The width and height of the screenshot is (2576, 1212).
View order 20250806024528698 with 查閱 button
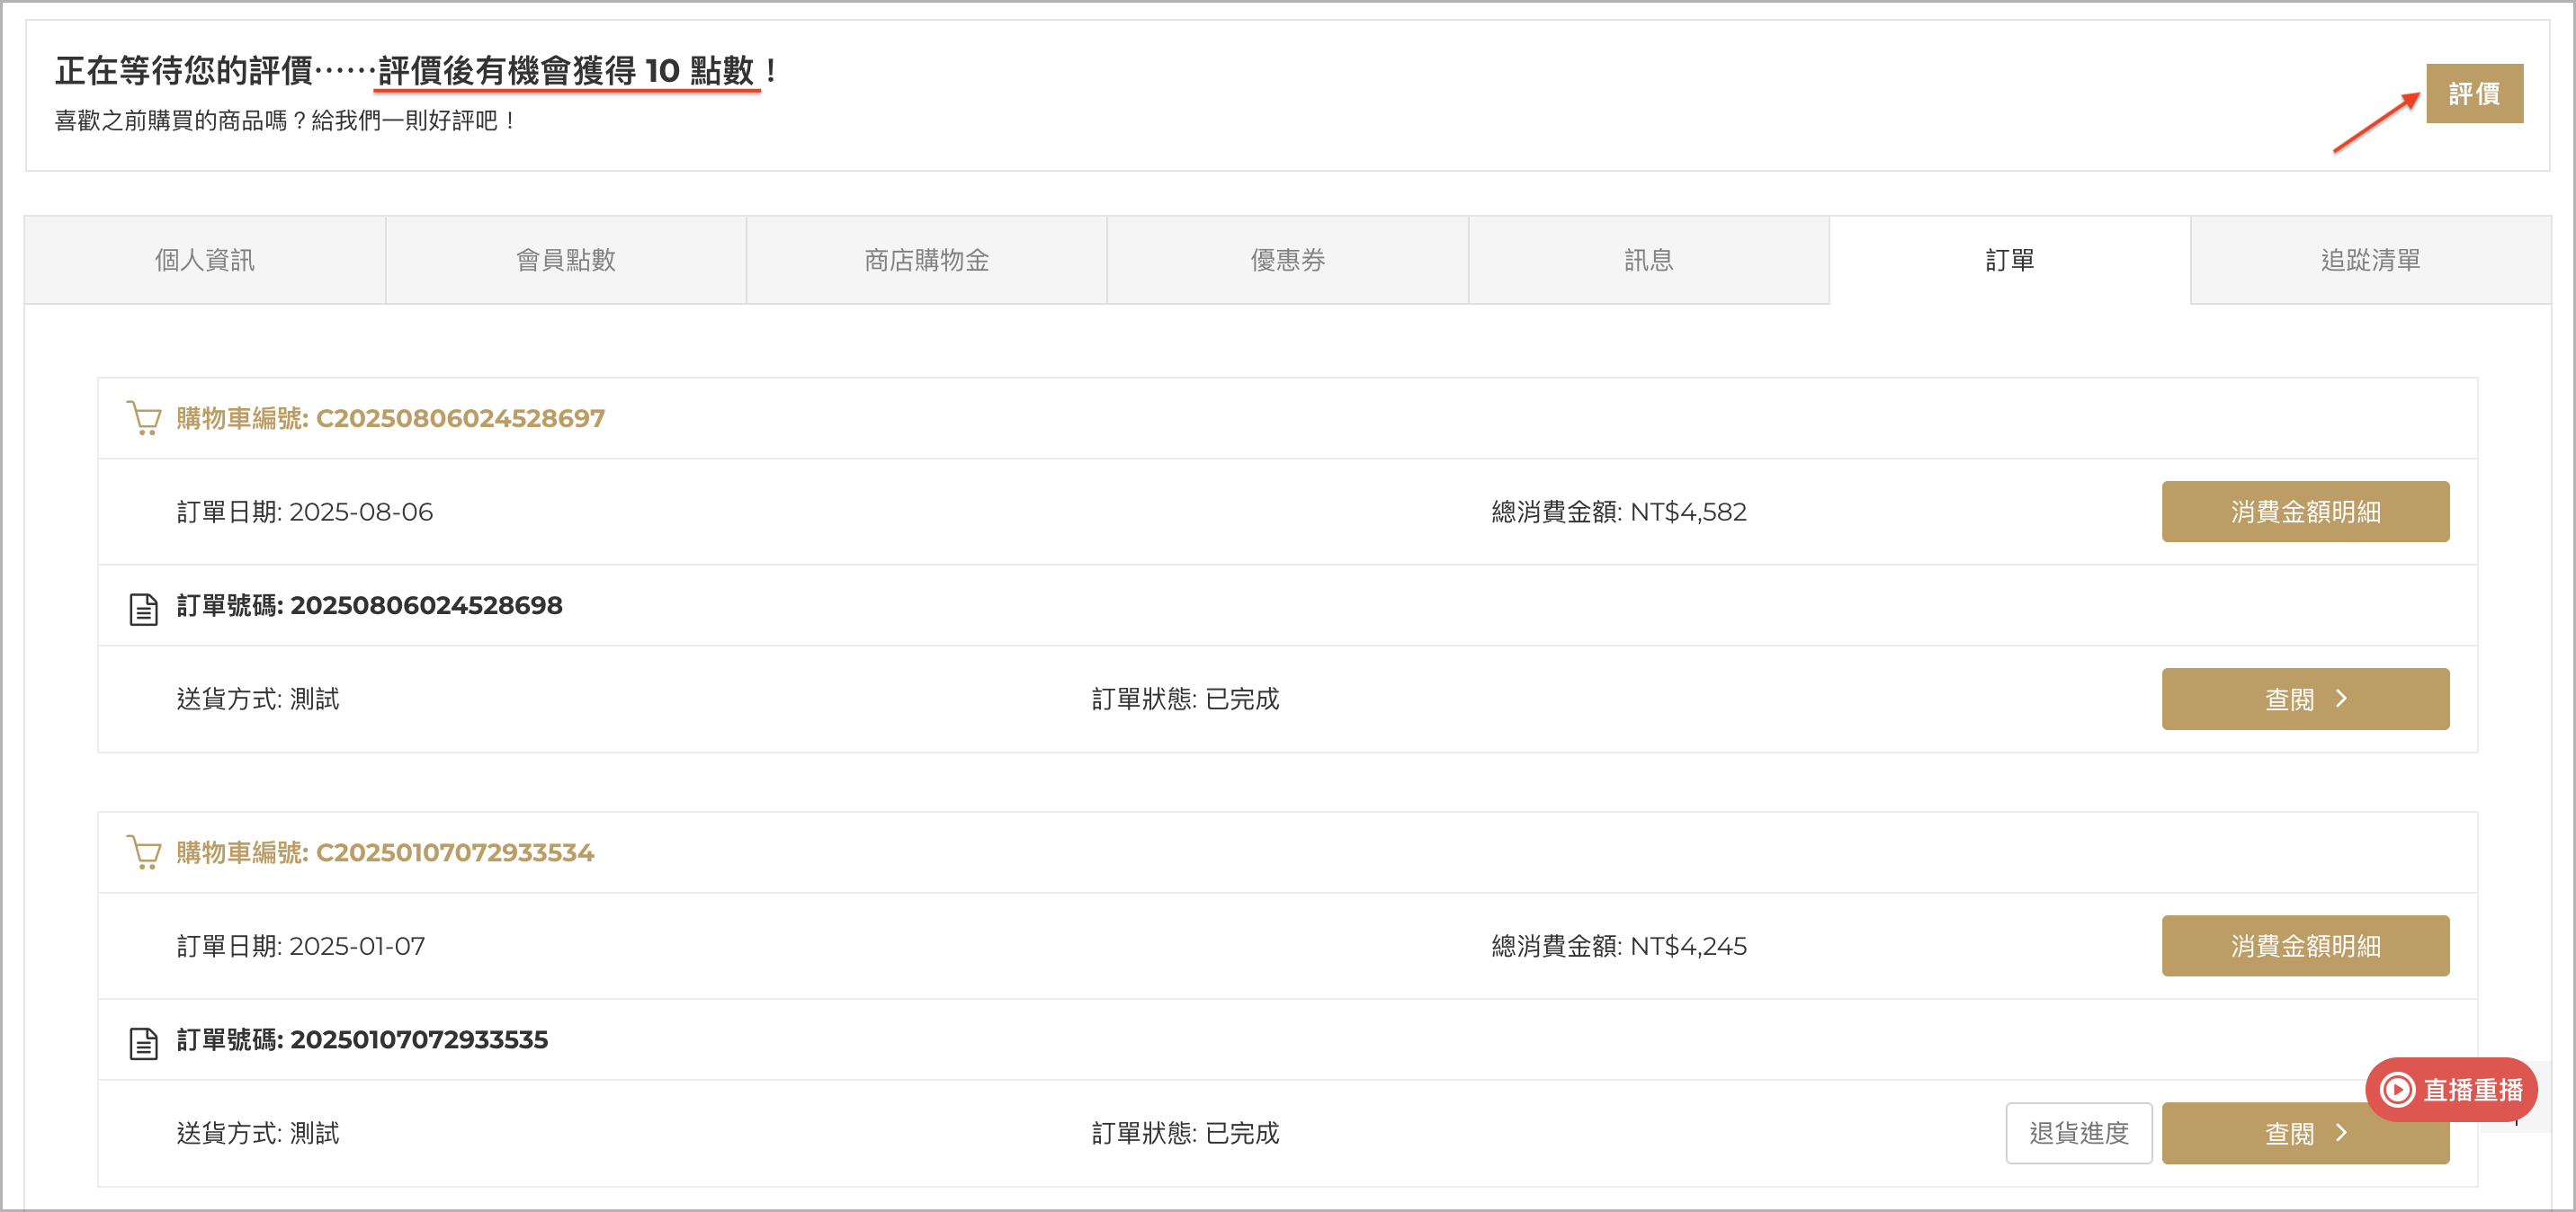tap(2305, 698)
